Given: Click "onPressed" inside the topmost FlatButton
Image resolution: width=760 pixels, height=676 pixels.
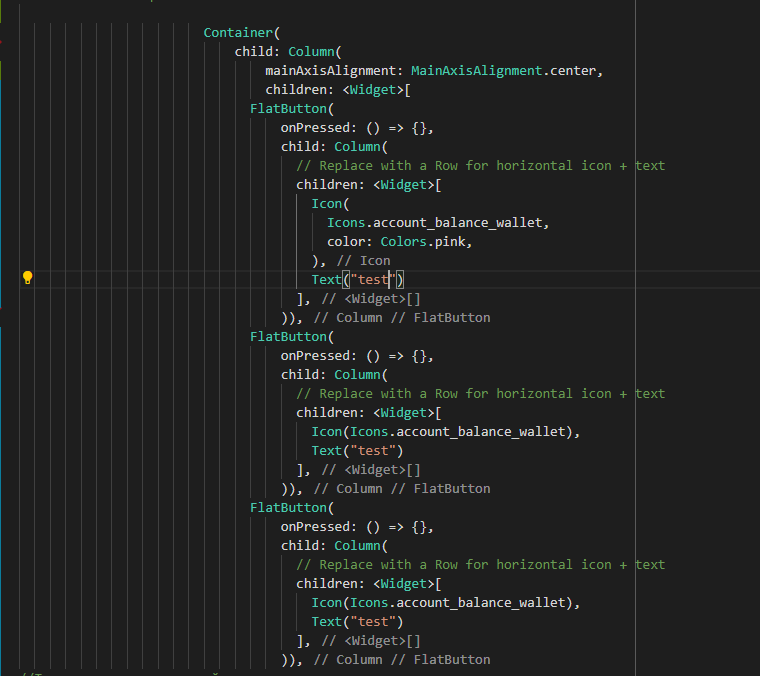Looking at the screenshot, I should pyautogui.click(x=315, y=128).
